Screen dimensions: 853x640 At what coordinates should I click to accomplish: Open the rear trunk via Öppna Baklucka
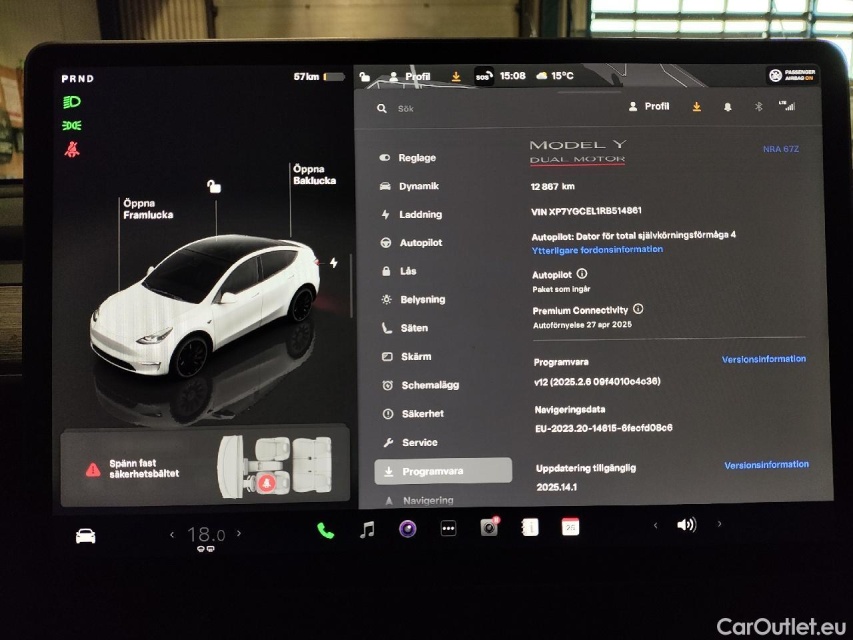click(x=314, y=175)
